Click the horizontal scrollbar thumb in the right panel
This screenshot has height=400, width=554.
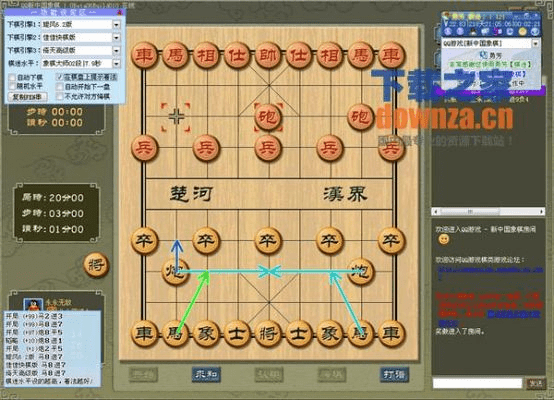pyautogui.click(x=470, y=212)
